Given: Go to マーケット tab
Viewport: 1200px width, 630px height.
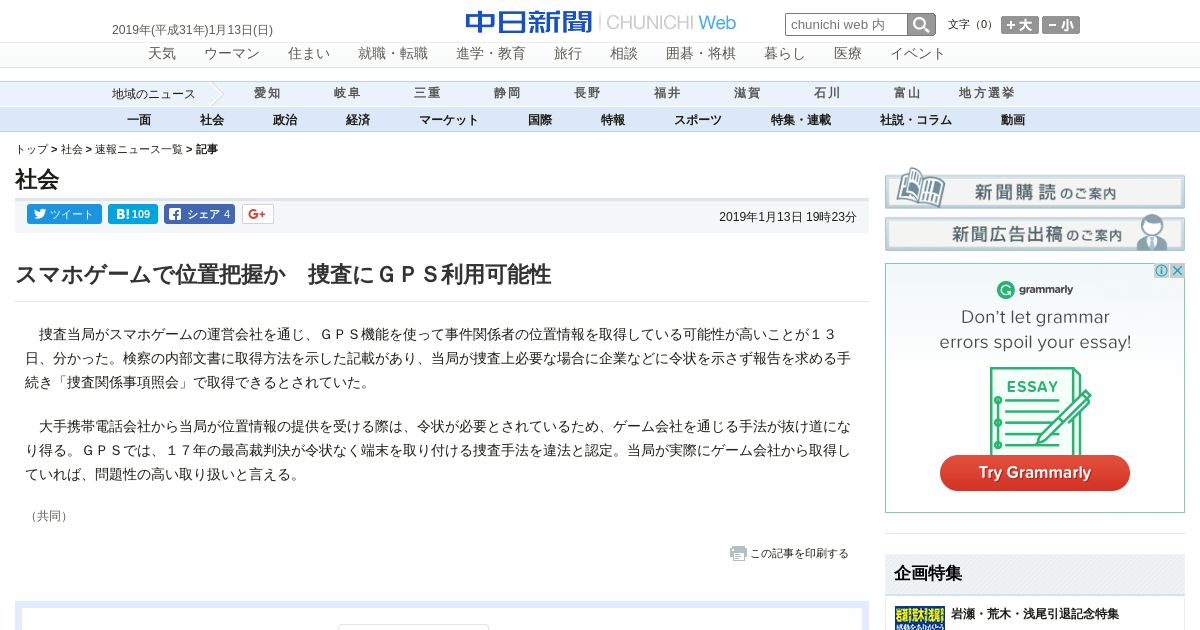Looking at the screenshot, I should (x=449, y=120).
